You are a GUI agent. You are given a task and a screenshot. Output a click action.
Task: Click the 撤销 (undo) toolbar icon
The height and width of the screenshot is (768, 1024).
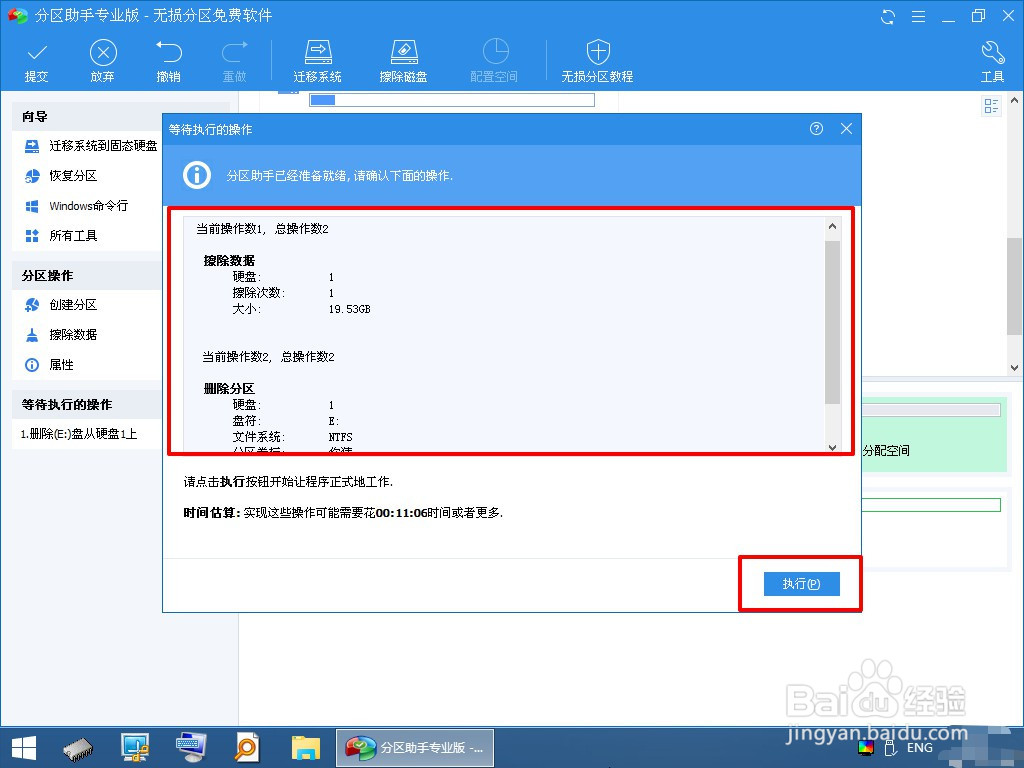[168, 61]
